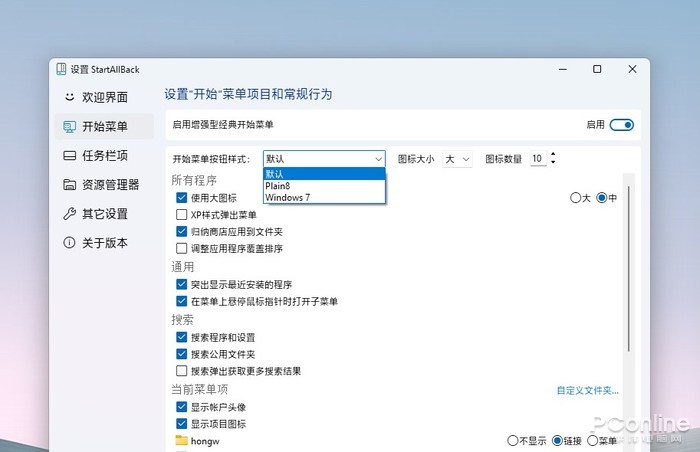The width and height of the screenshot is (700, 452).
Task: Select the 大 icon size radio button
Action: coord(575,197)
